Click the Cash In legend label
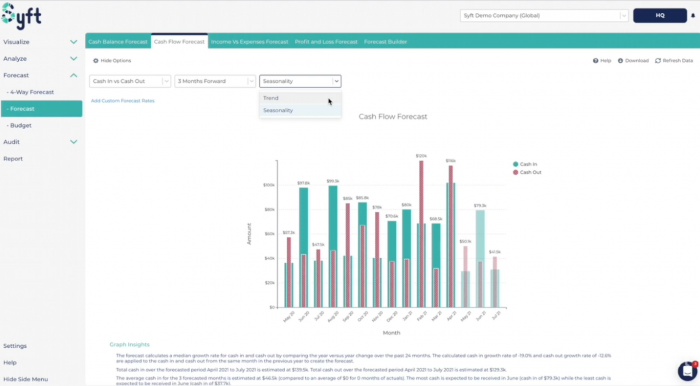 point(529,164)
